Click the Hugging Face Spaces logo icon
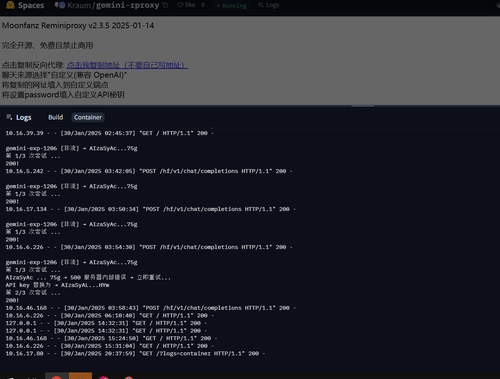500x379 pixels. [10, 5]
